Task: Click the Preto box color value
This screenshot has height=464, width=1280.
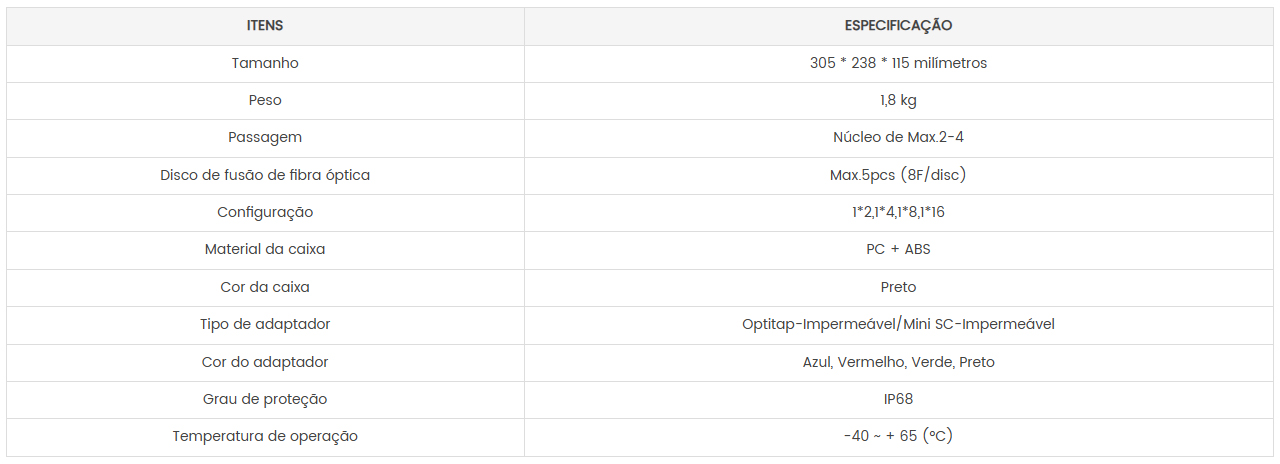Action: [x=898, y=287]
